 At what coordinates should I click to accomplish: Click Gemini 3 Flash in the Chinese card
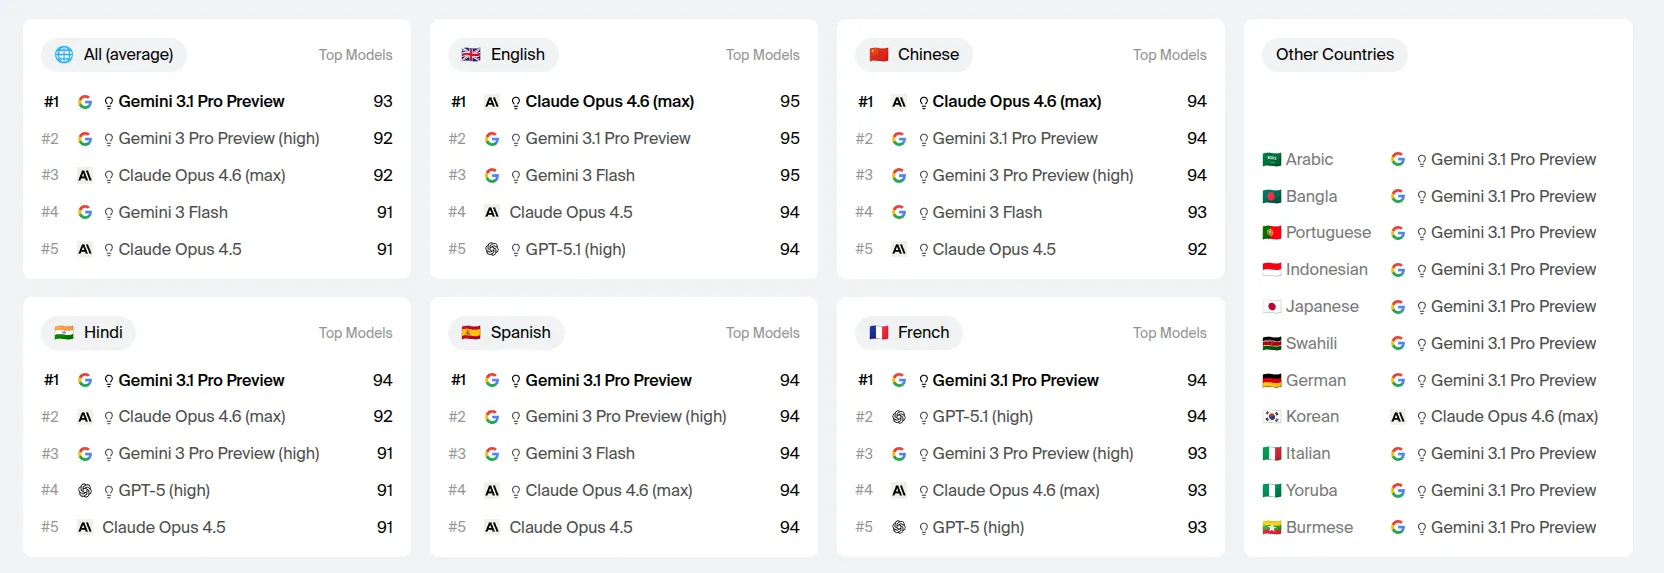(x=987, y=212)
